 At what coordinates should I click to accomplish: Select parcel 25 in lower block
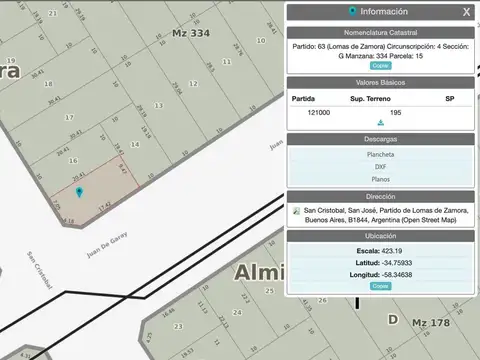[270, 291]
